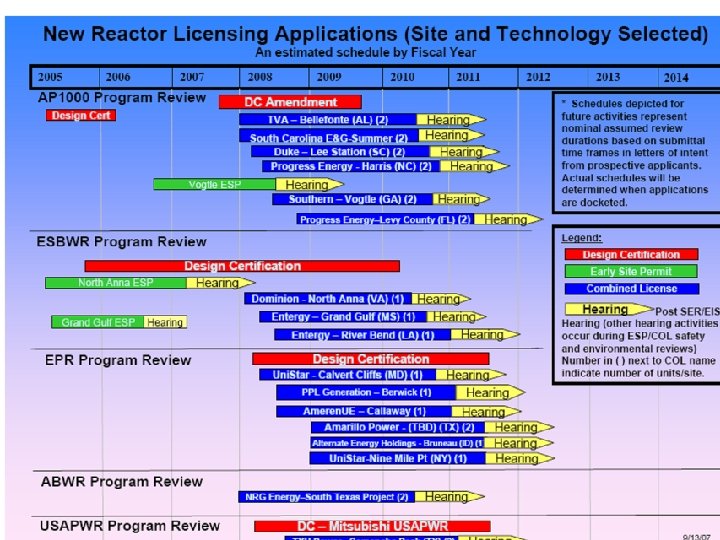Click 'PPL Generation – Berwick (1)' bar

point(366,392)
